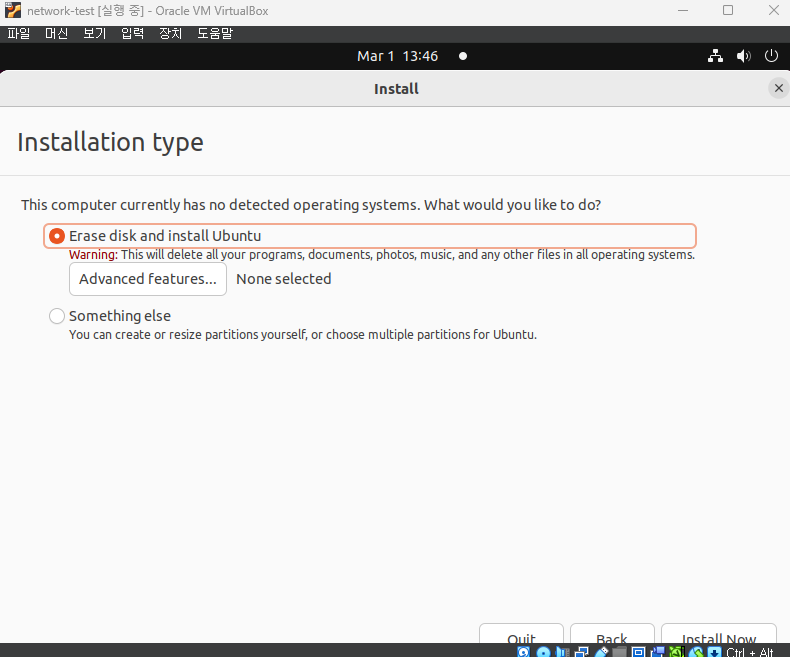Click the Ubuntu volume speaker icon
This screenshot has width=790, height=657.
[743, 56]
